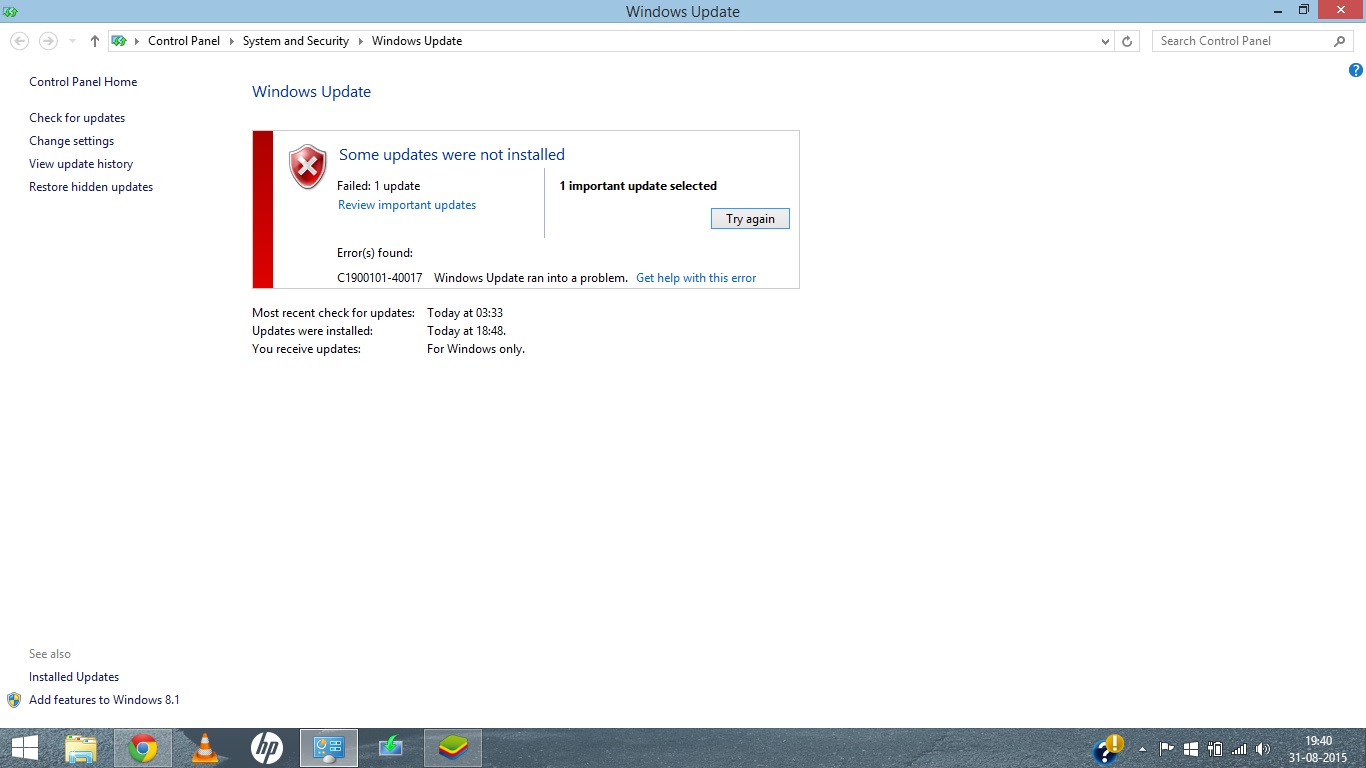Expand the address bar history dropdown
The height and width of the screenshot is (768, 1366).
(x=1105, y=41)
